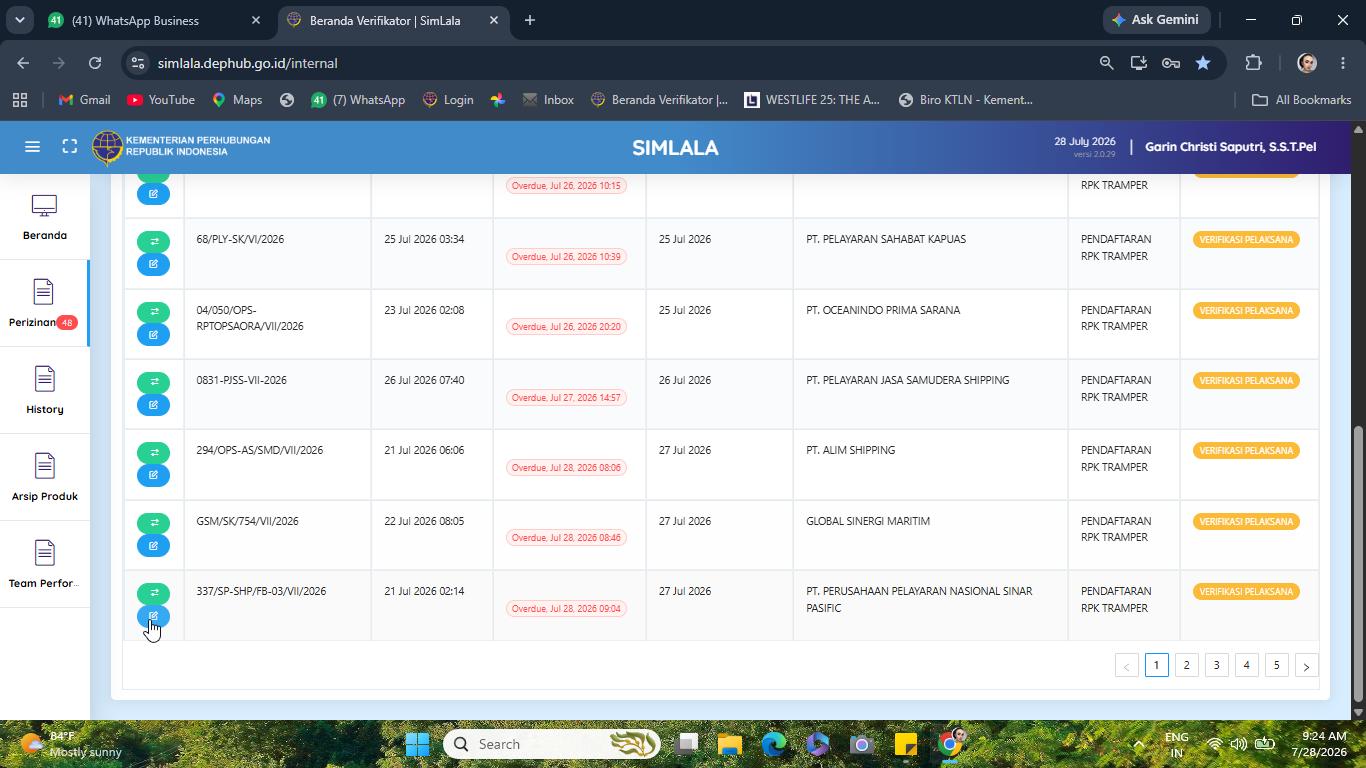Click Ask Gemini button

(x=1157, y=20)
